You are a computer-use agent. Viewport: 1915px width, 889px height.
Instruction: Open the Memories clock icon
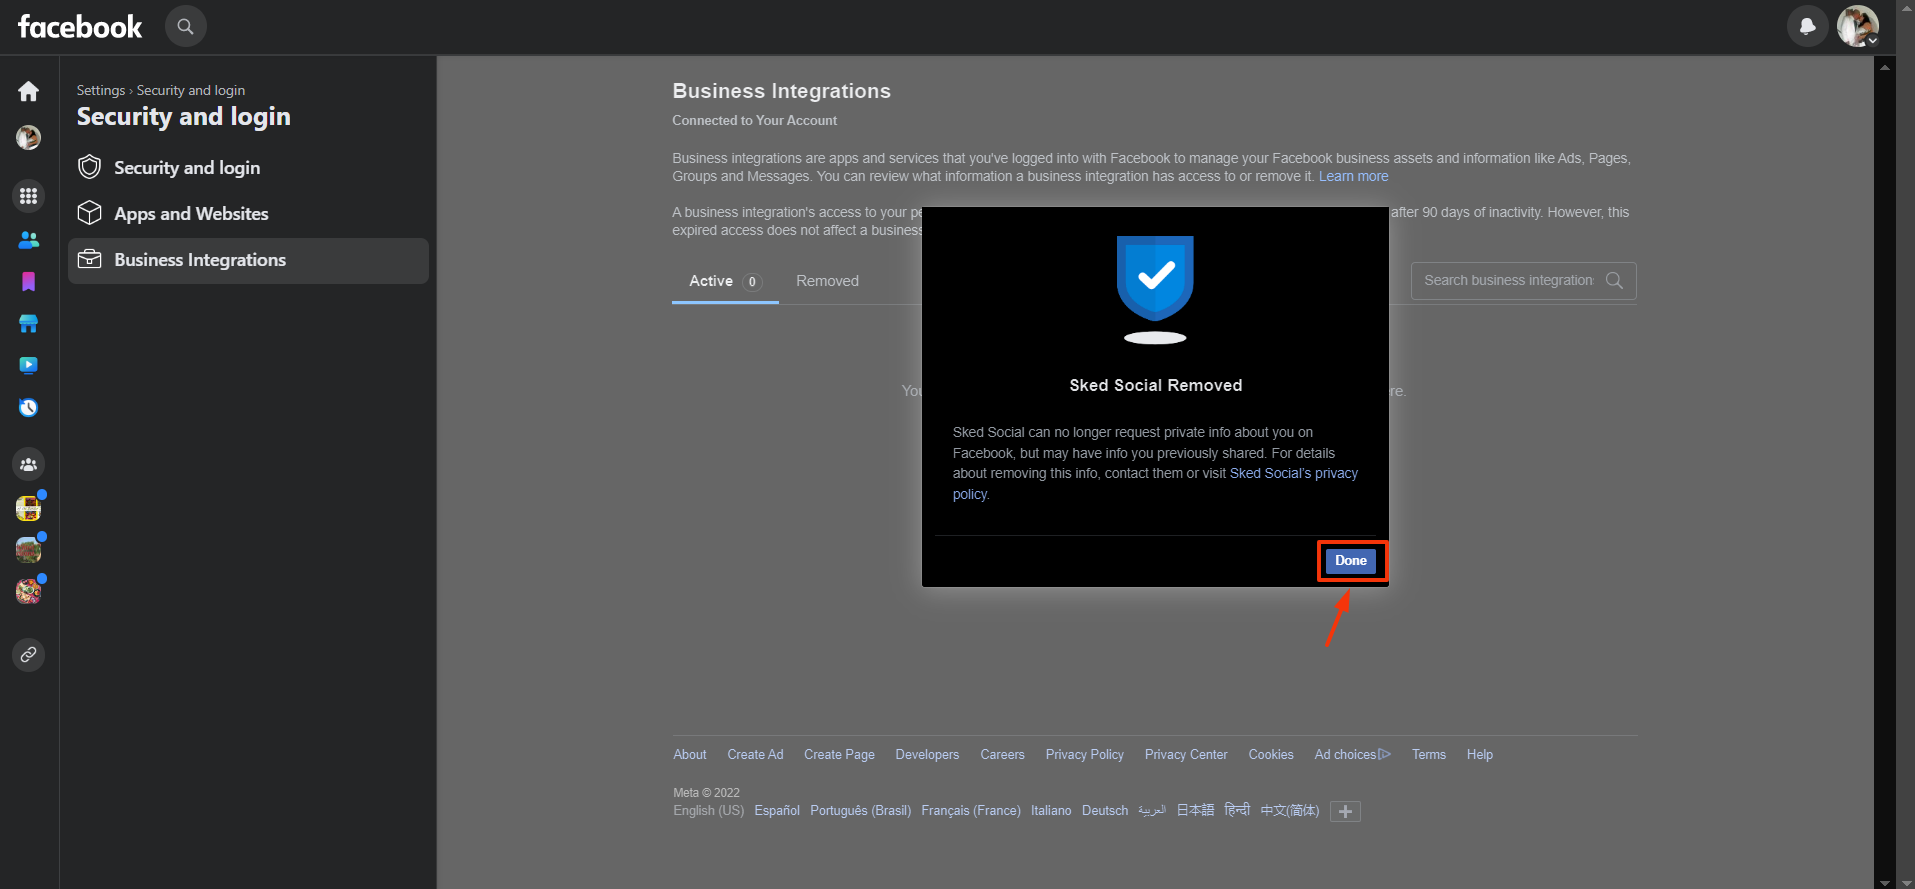click(28, 408)
